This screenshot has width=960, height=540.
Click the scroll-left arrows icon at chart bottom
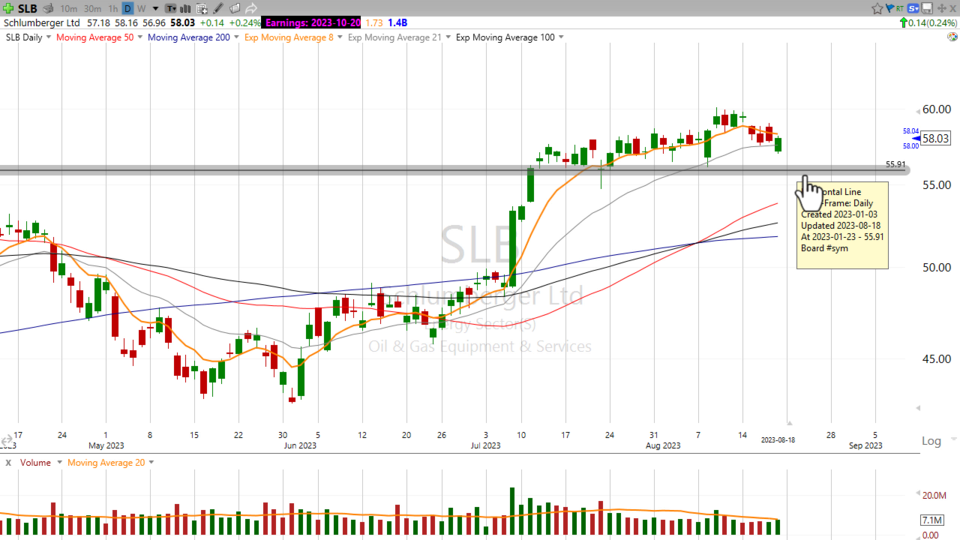pyautogui.click(x=7, y=440)
